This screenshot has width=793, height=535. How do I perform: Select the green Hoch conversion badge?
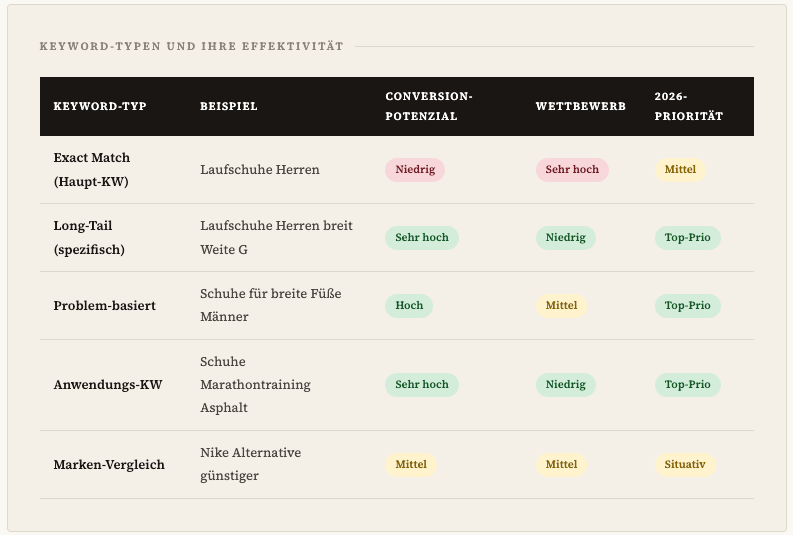(x=409, y=306)
